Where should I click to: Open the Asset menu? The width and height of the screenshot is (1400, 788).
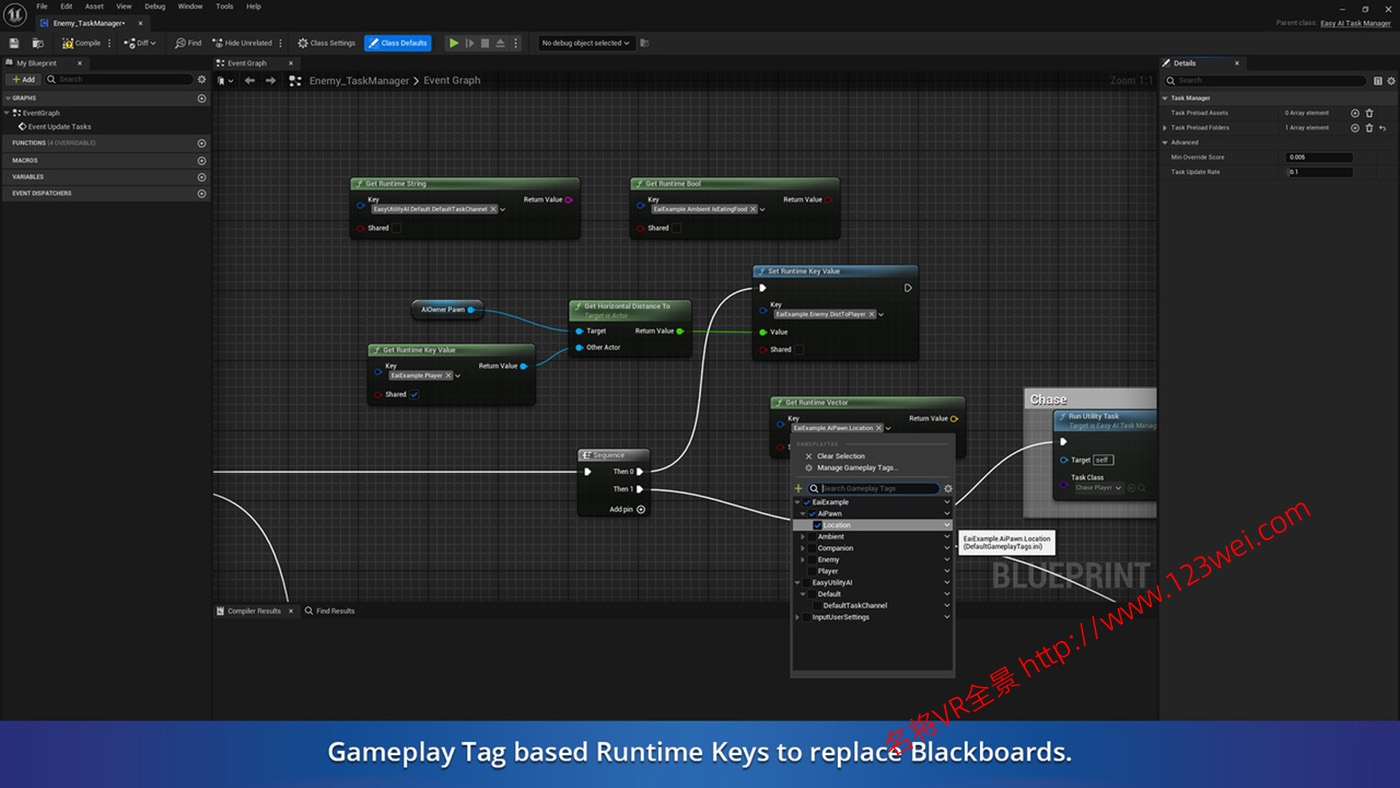click(x=94, y=6)
